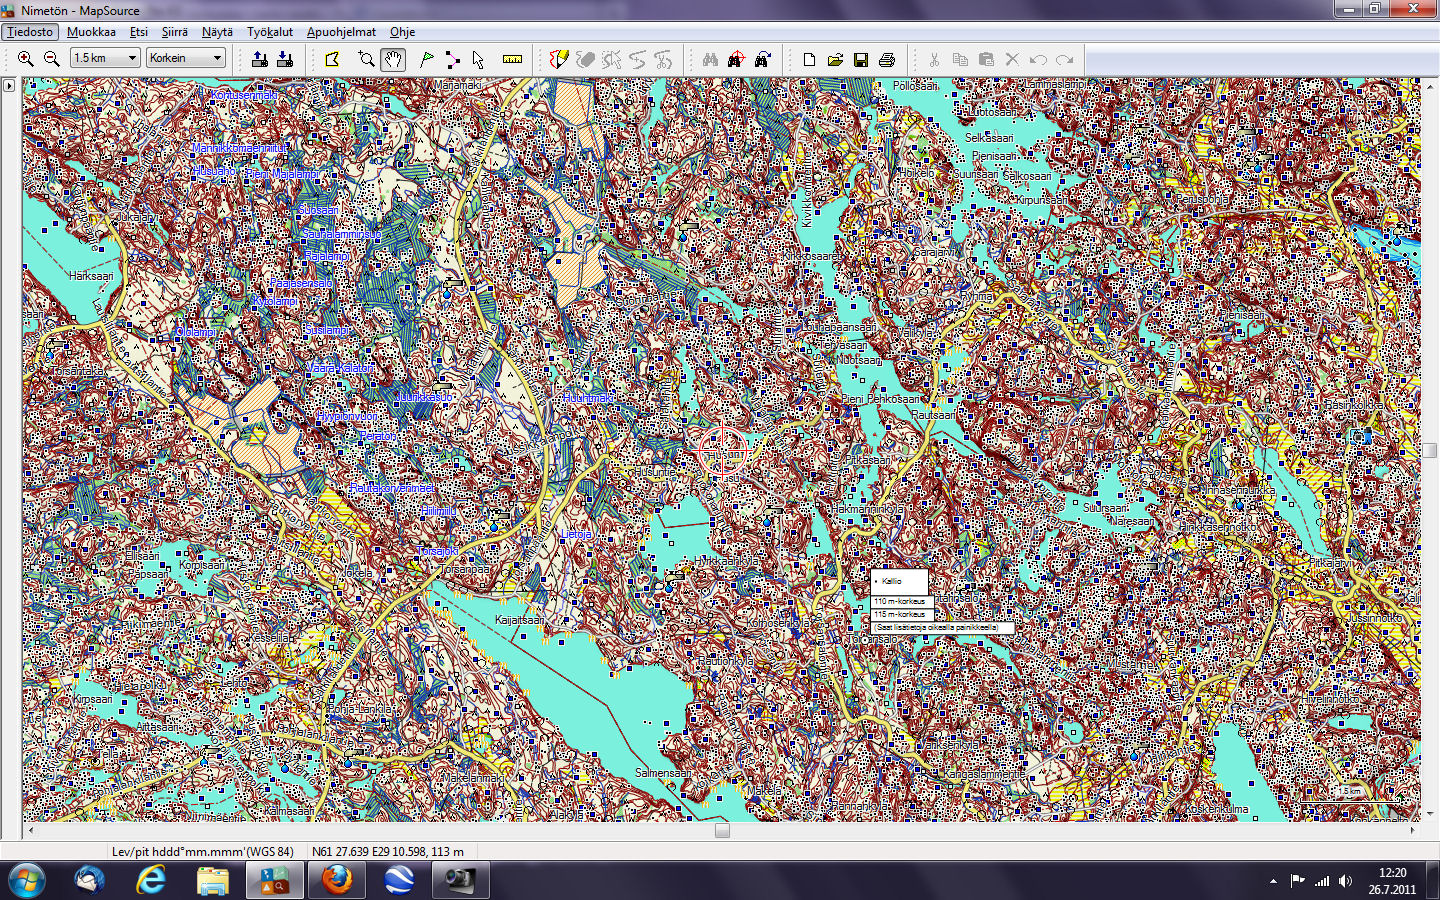This screenshot has width=1440, height=900.
Task: Open the Työkalut menu
Action: click(270, 32)
